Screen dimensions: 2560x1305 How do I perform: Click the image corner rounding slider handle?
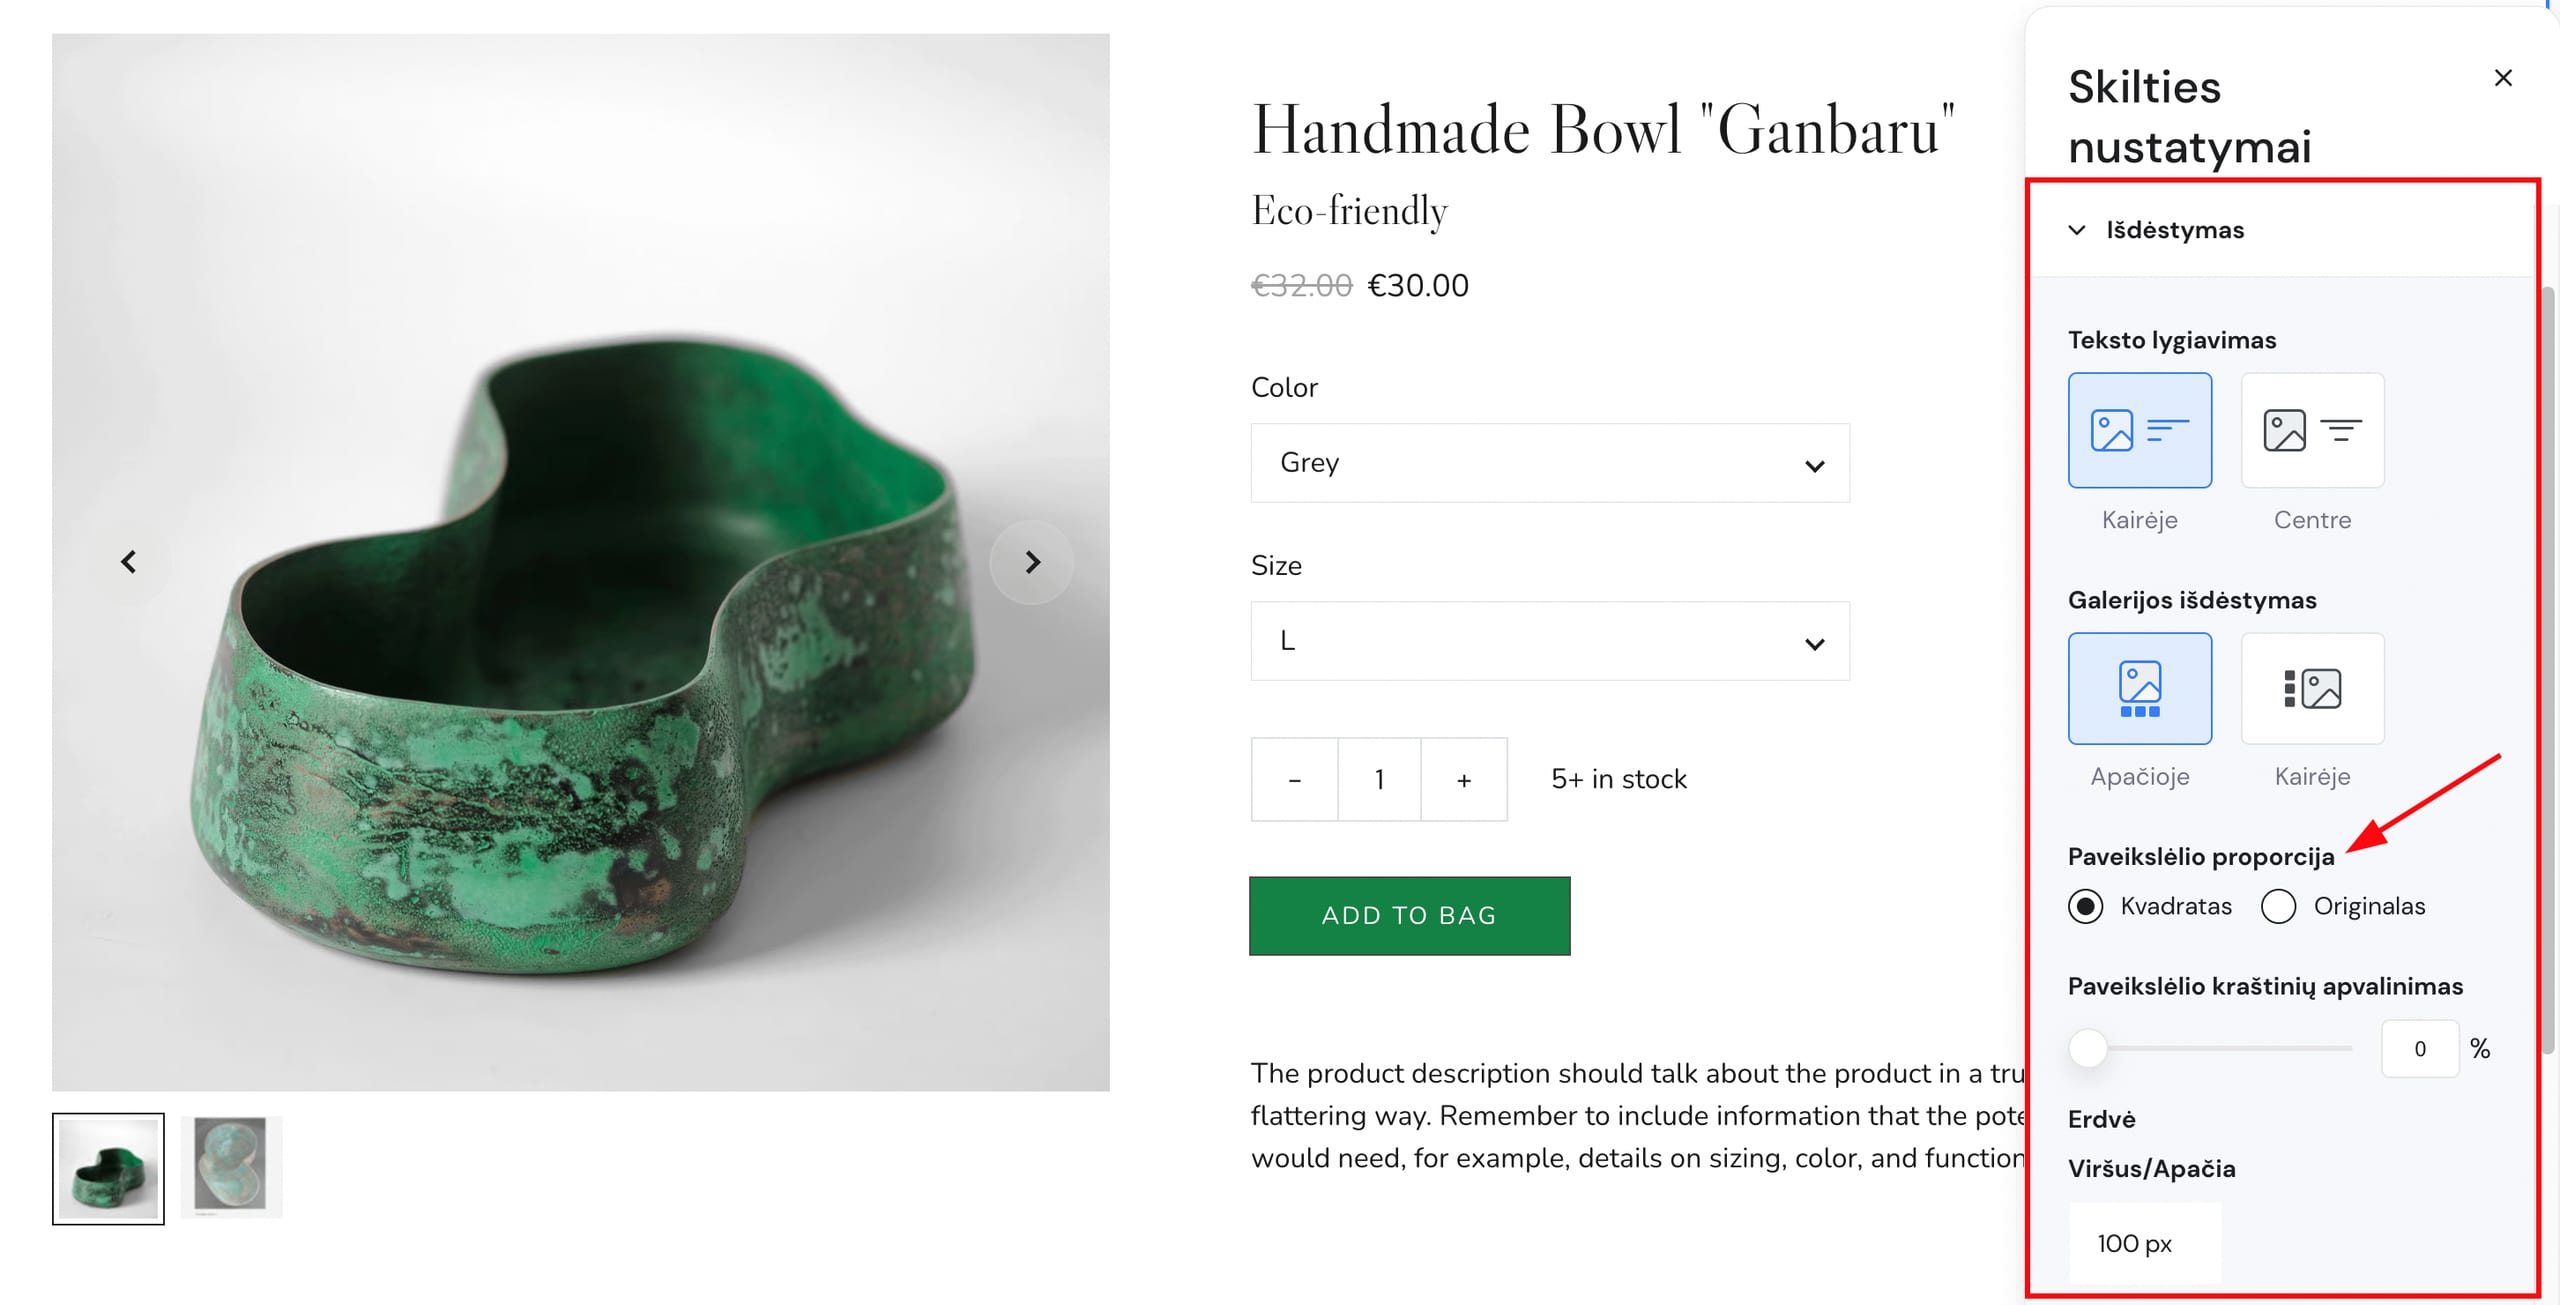point(2088,1048)
